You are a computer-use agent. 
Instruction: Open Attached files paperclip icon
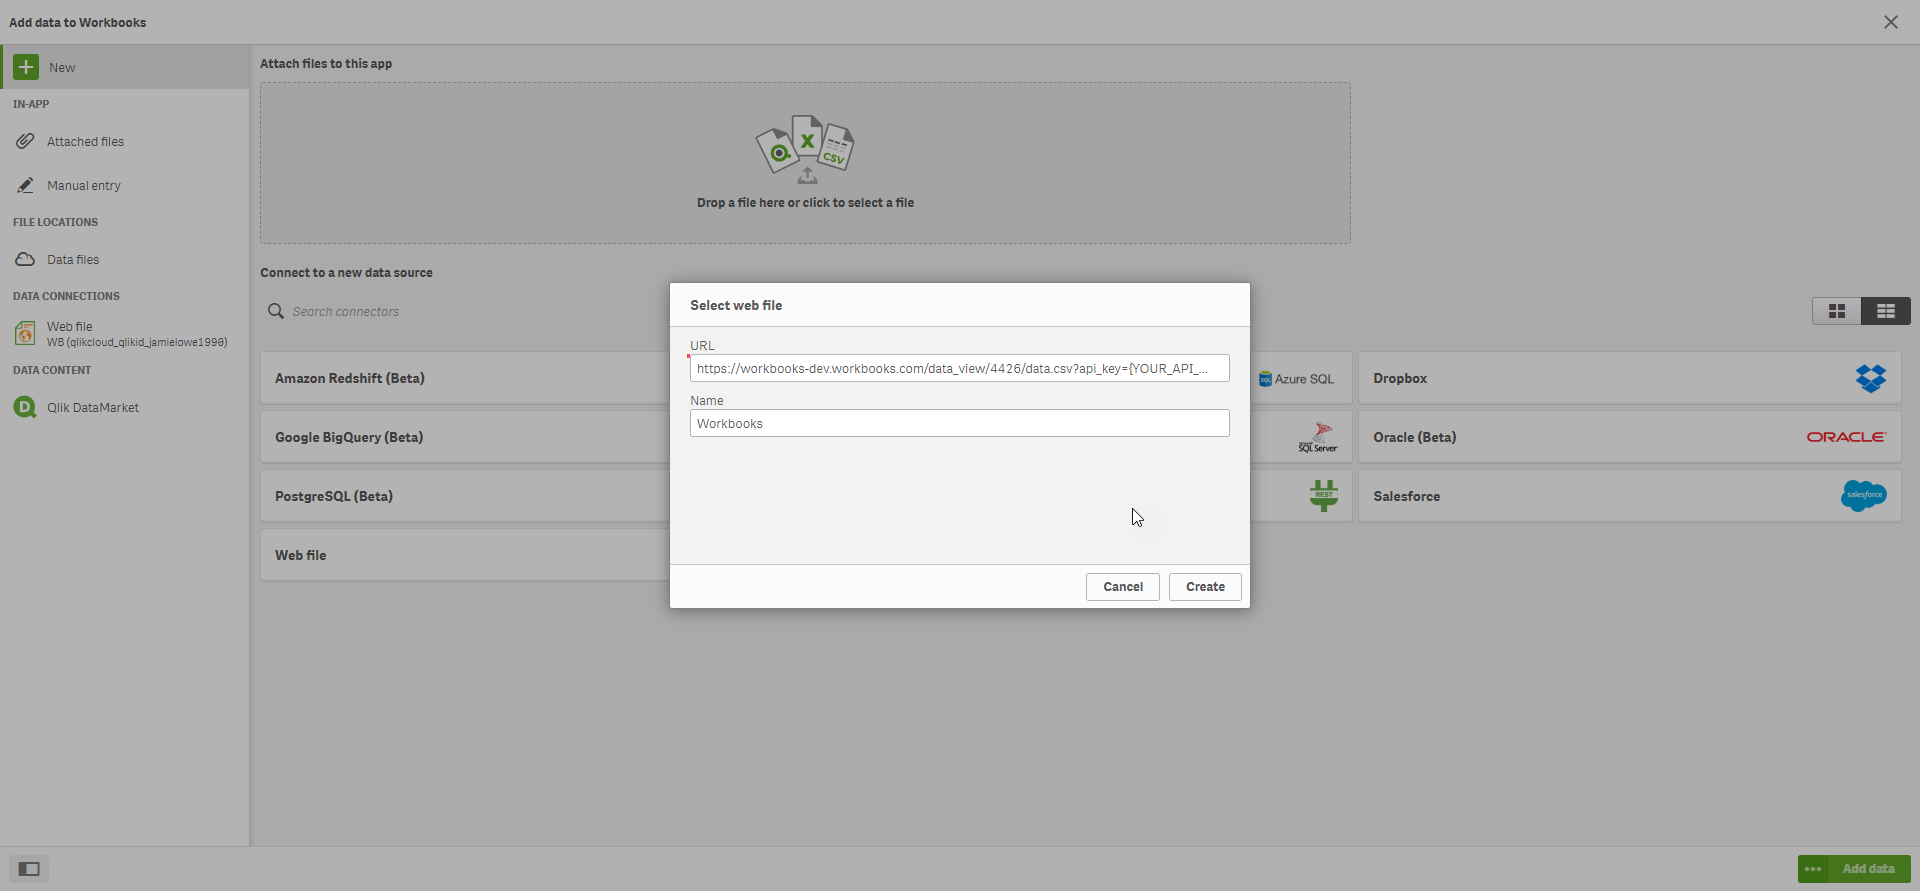pos(25,141)
